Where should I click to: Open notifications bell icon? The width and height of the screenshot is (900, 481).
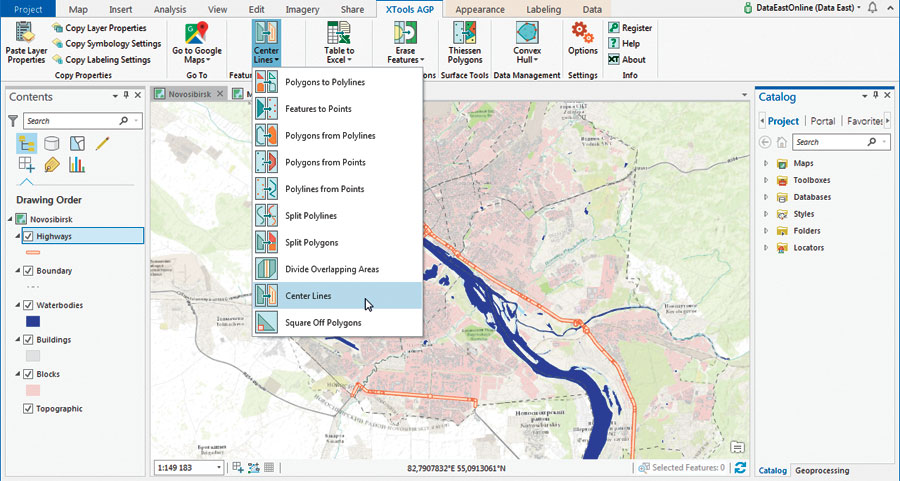(x=872, y=8)
